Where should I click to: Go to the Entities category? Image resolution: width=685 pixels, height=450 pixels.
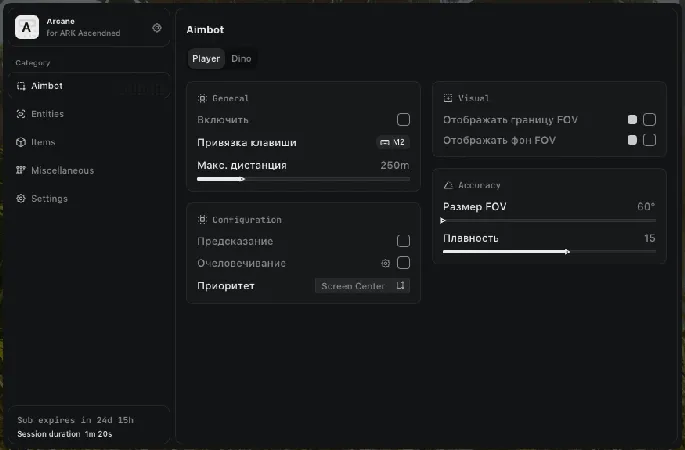coord(47,114)
